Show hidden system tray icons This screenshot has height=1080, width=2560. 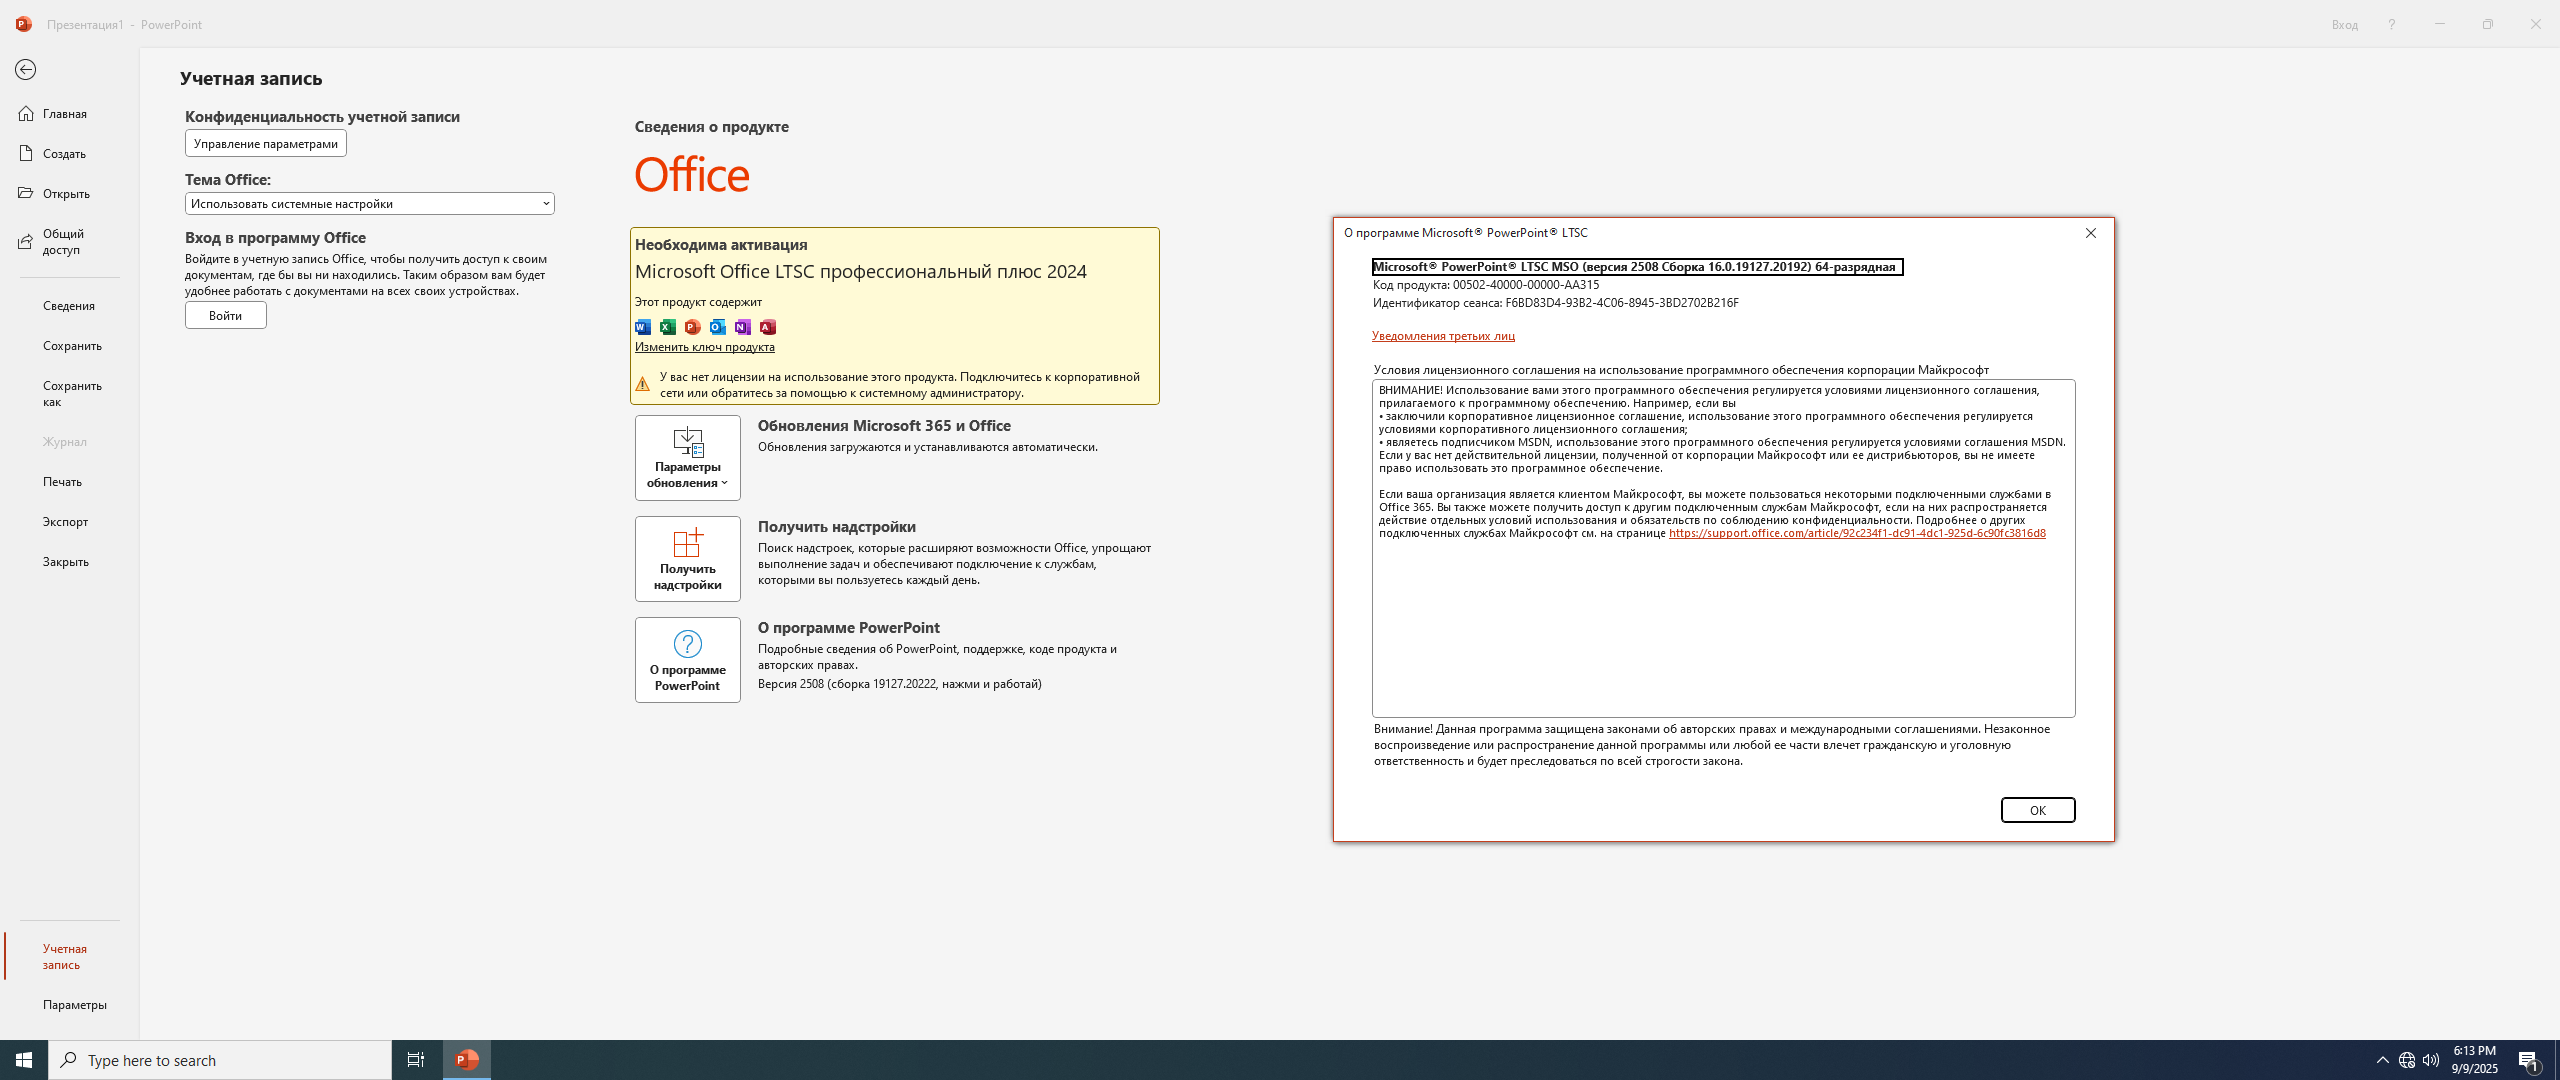pos(2382,1060)
